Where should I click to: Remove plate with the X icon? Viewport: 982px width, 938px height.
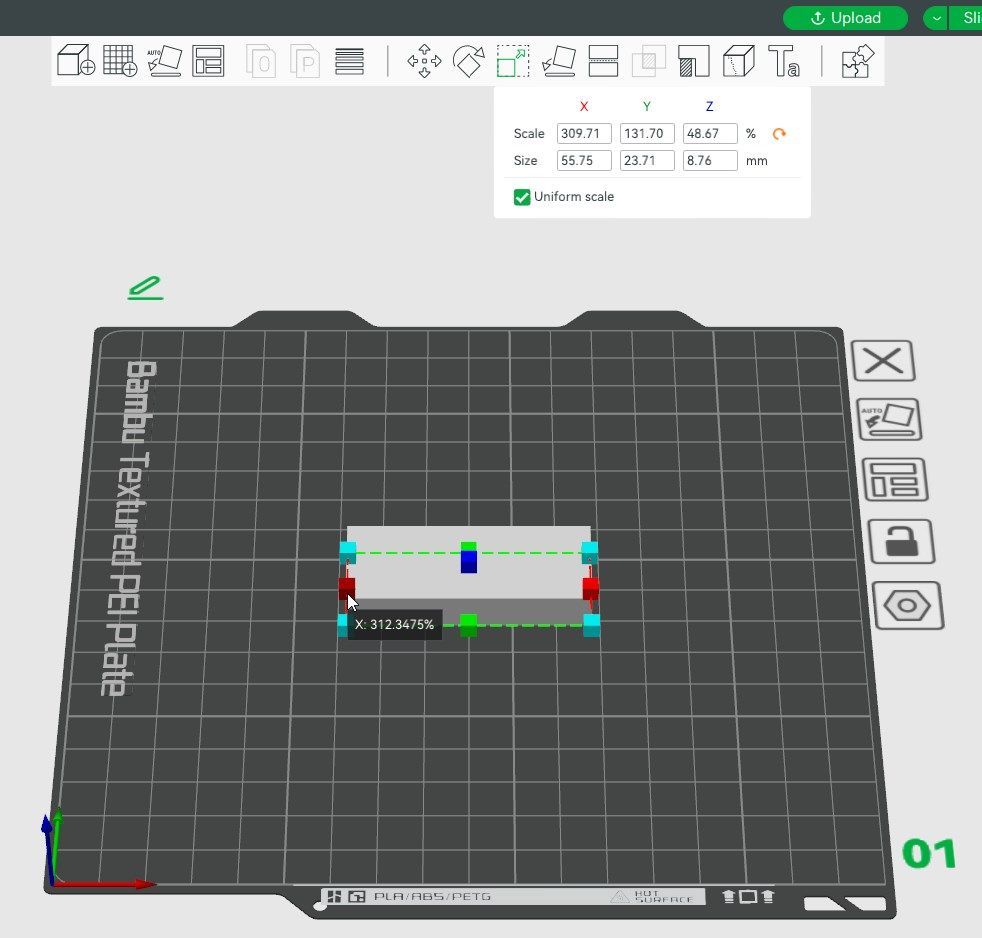pyautogui.click(x=883, y=361)
